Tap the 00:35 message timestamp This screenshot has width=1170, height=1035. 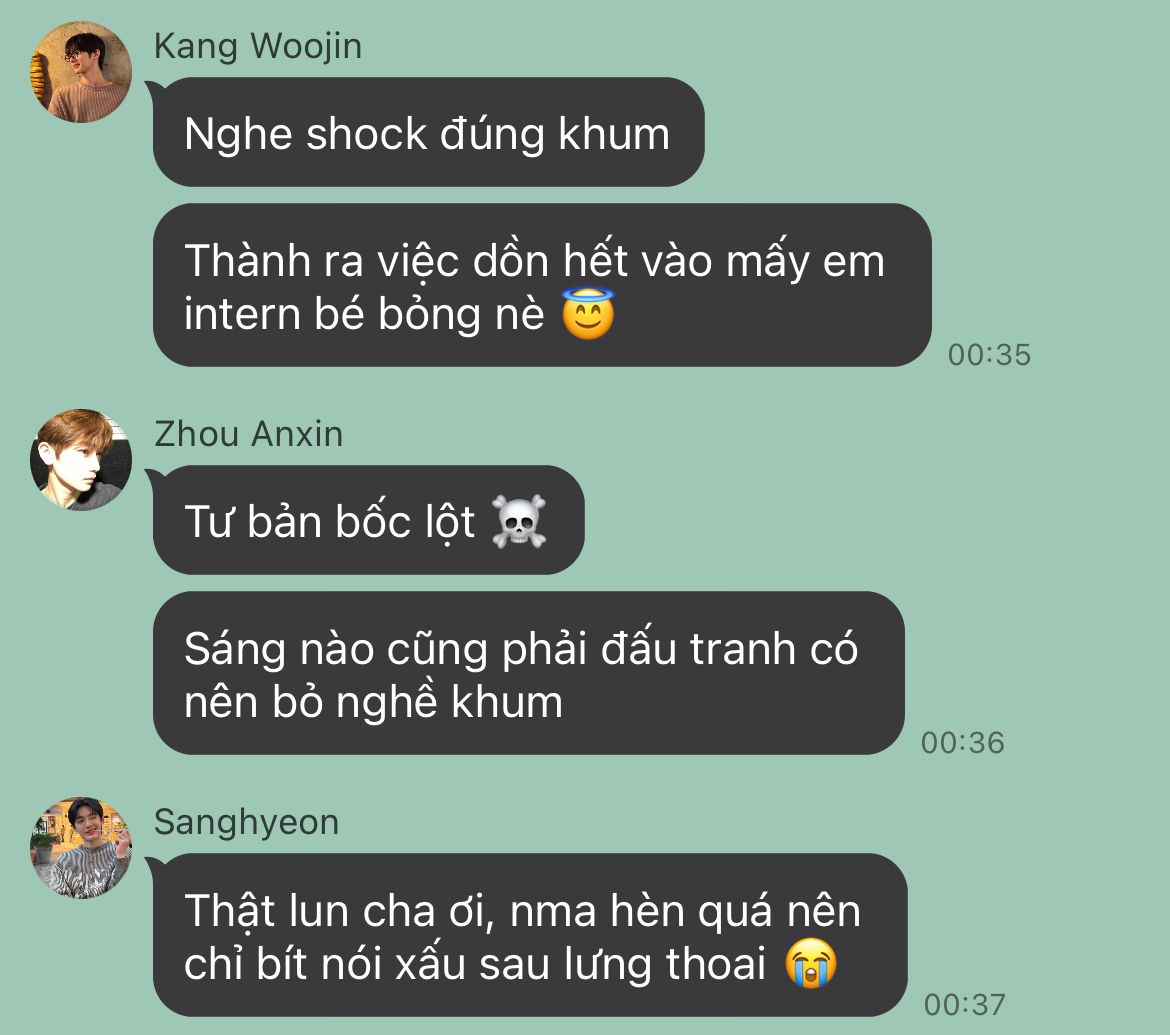(989, 354)
